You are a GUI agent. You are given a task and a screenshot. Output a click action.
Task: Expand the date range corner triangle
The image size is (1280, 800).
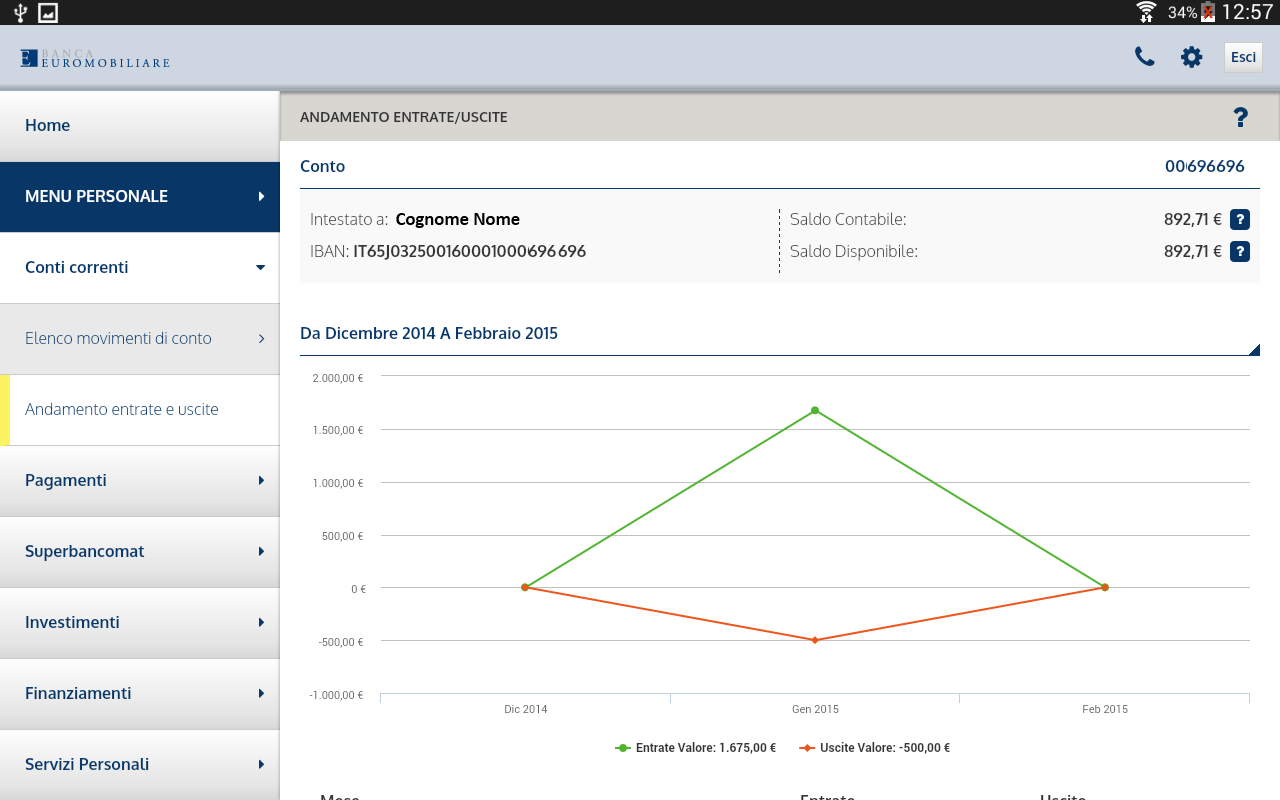pyautogui.click(x=1254, y=349)
